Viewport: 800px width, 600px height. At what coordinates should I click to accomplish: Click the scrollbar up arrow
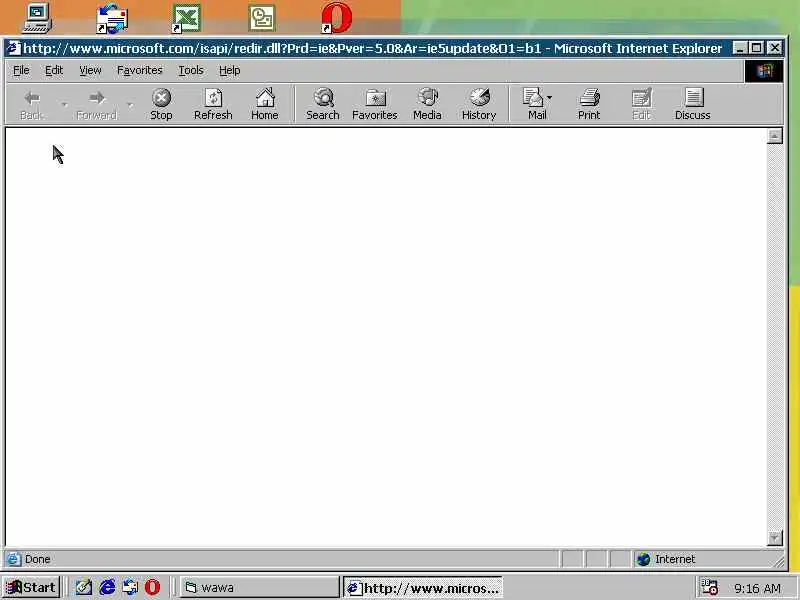pyautogui.click(x=775, y=136)
